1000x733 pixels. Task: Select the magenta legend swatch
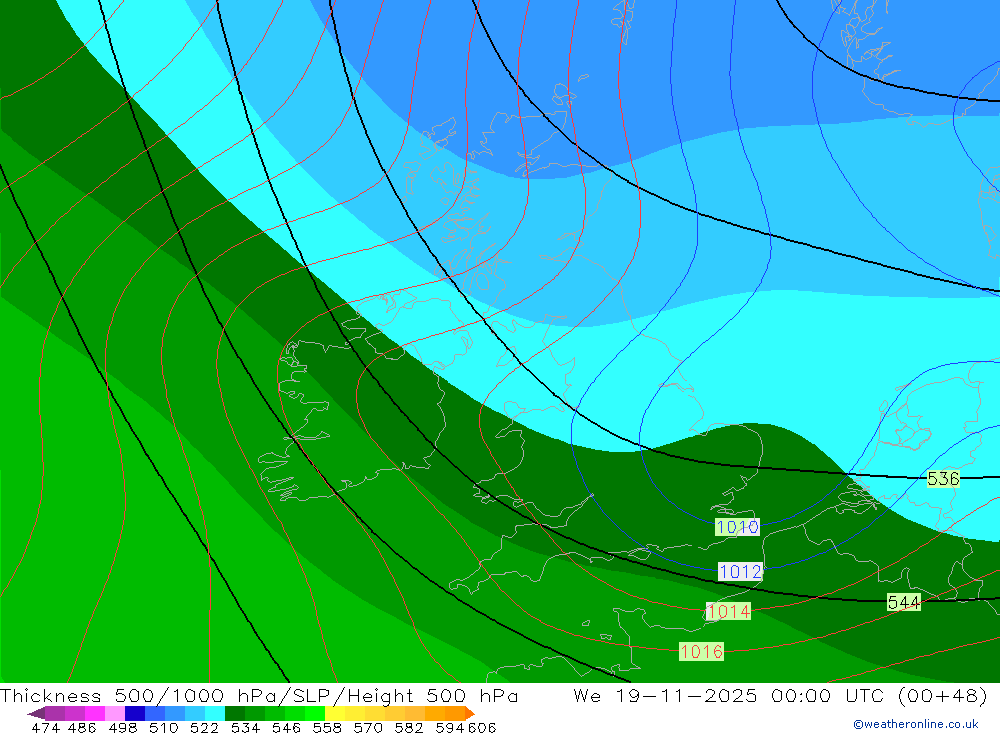point(95,713)
